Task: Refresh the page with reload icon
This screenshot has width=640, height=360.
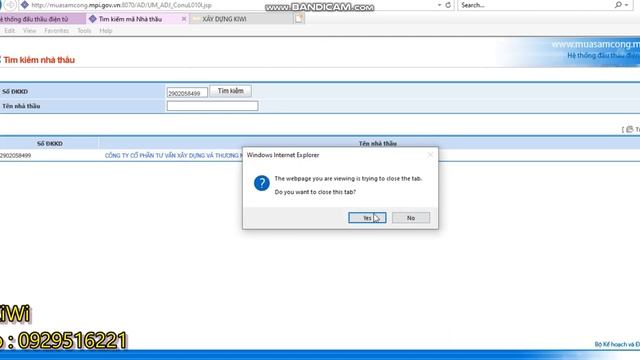Action: pos(448,5)
